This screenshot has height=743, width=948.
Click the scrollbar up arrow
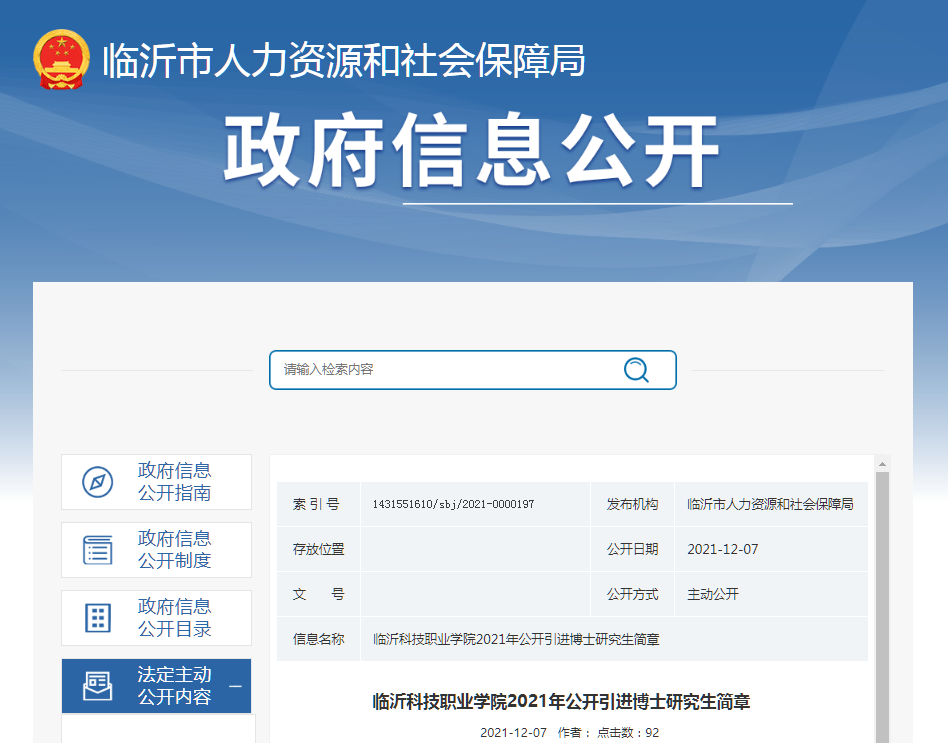(x=882, y=464)
